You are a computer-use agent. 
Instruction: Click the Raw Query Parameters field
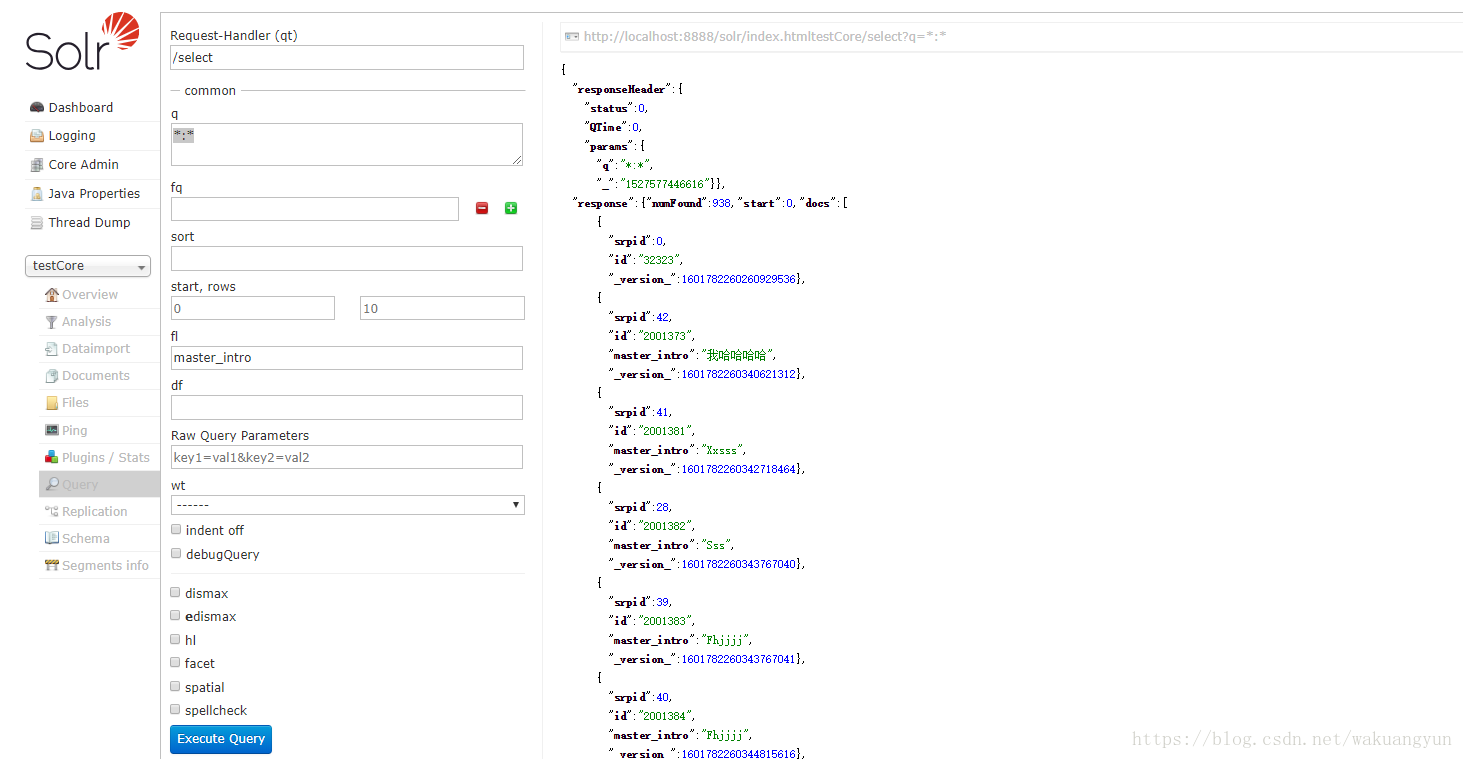click(347, 457)
